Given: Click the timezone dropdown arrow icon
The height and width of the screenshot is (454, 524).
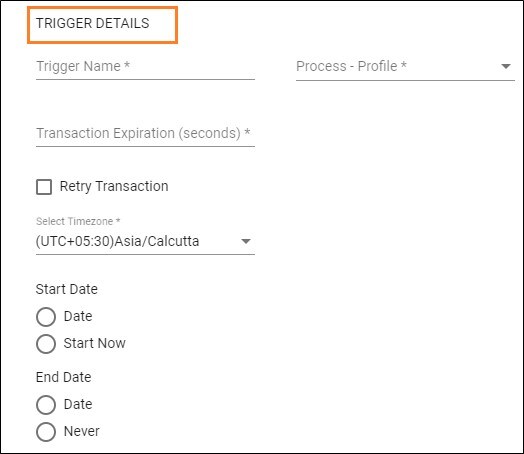Looking at the screenshot, I should coord(246,242).
